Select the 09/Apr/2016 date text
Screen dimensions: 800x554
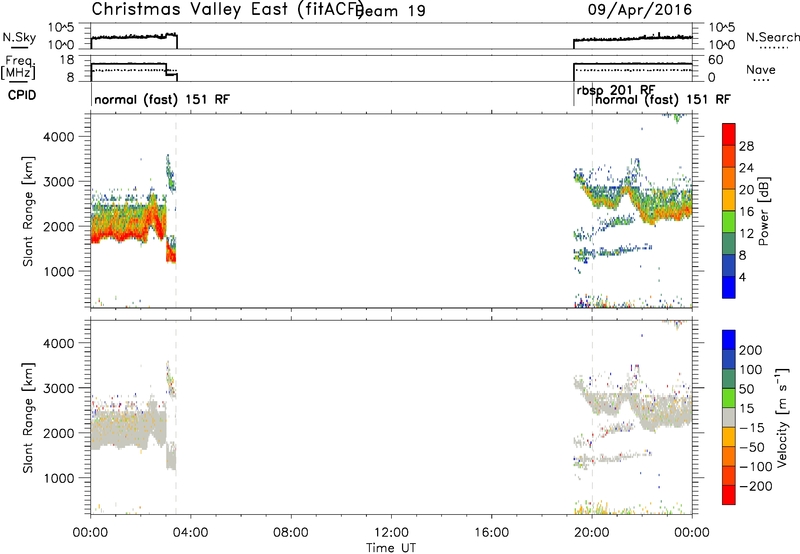(640, 10)
